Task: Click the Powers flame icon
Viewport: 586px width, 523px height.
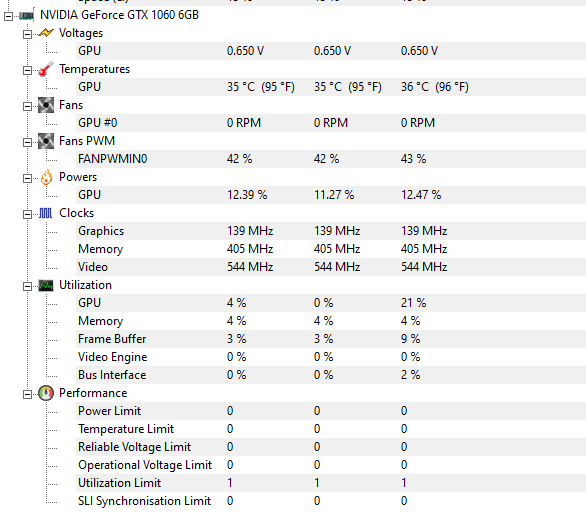Action: click(46, 177)
